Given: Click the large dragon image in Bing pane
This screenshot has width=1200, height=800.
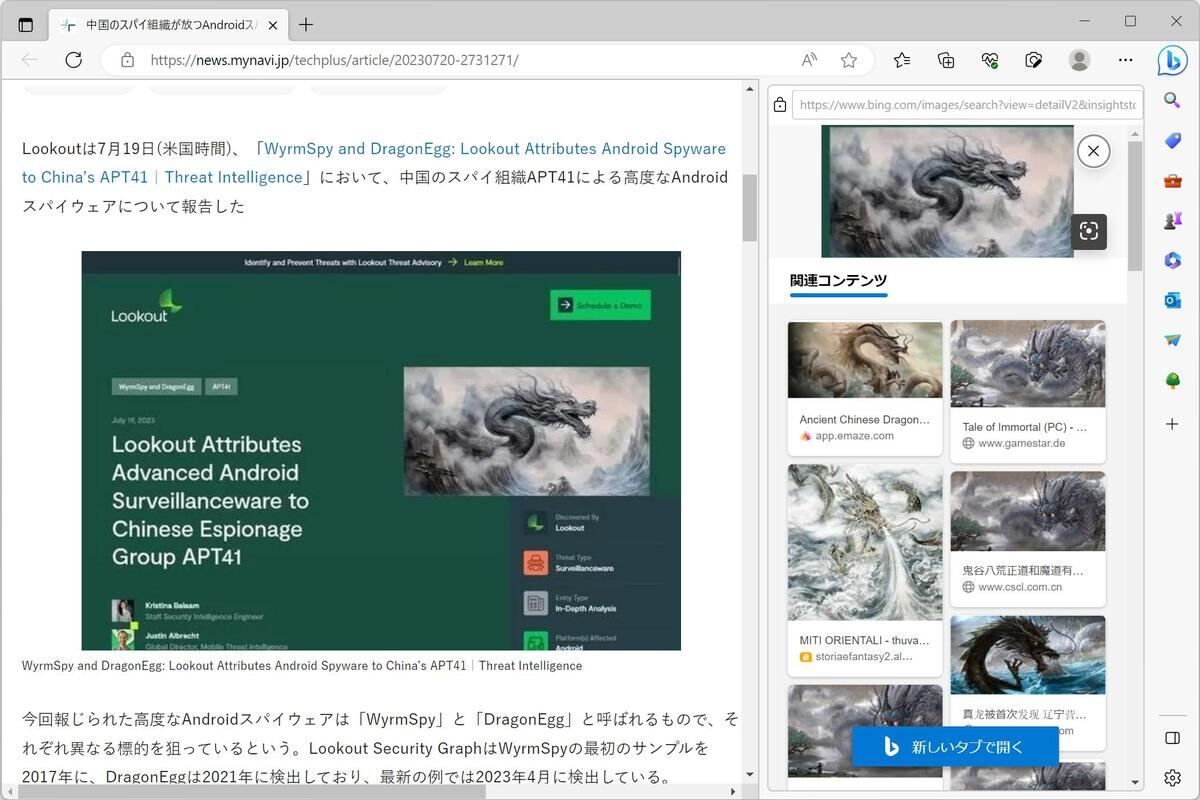Looking at the screenshot, I should click(947, 191).
